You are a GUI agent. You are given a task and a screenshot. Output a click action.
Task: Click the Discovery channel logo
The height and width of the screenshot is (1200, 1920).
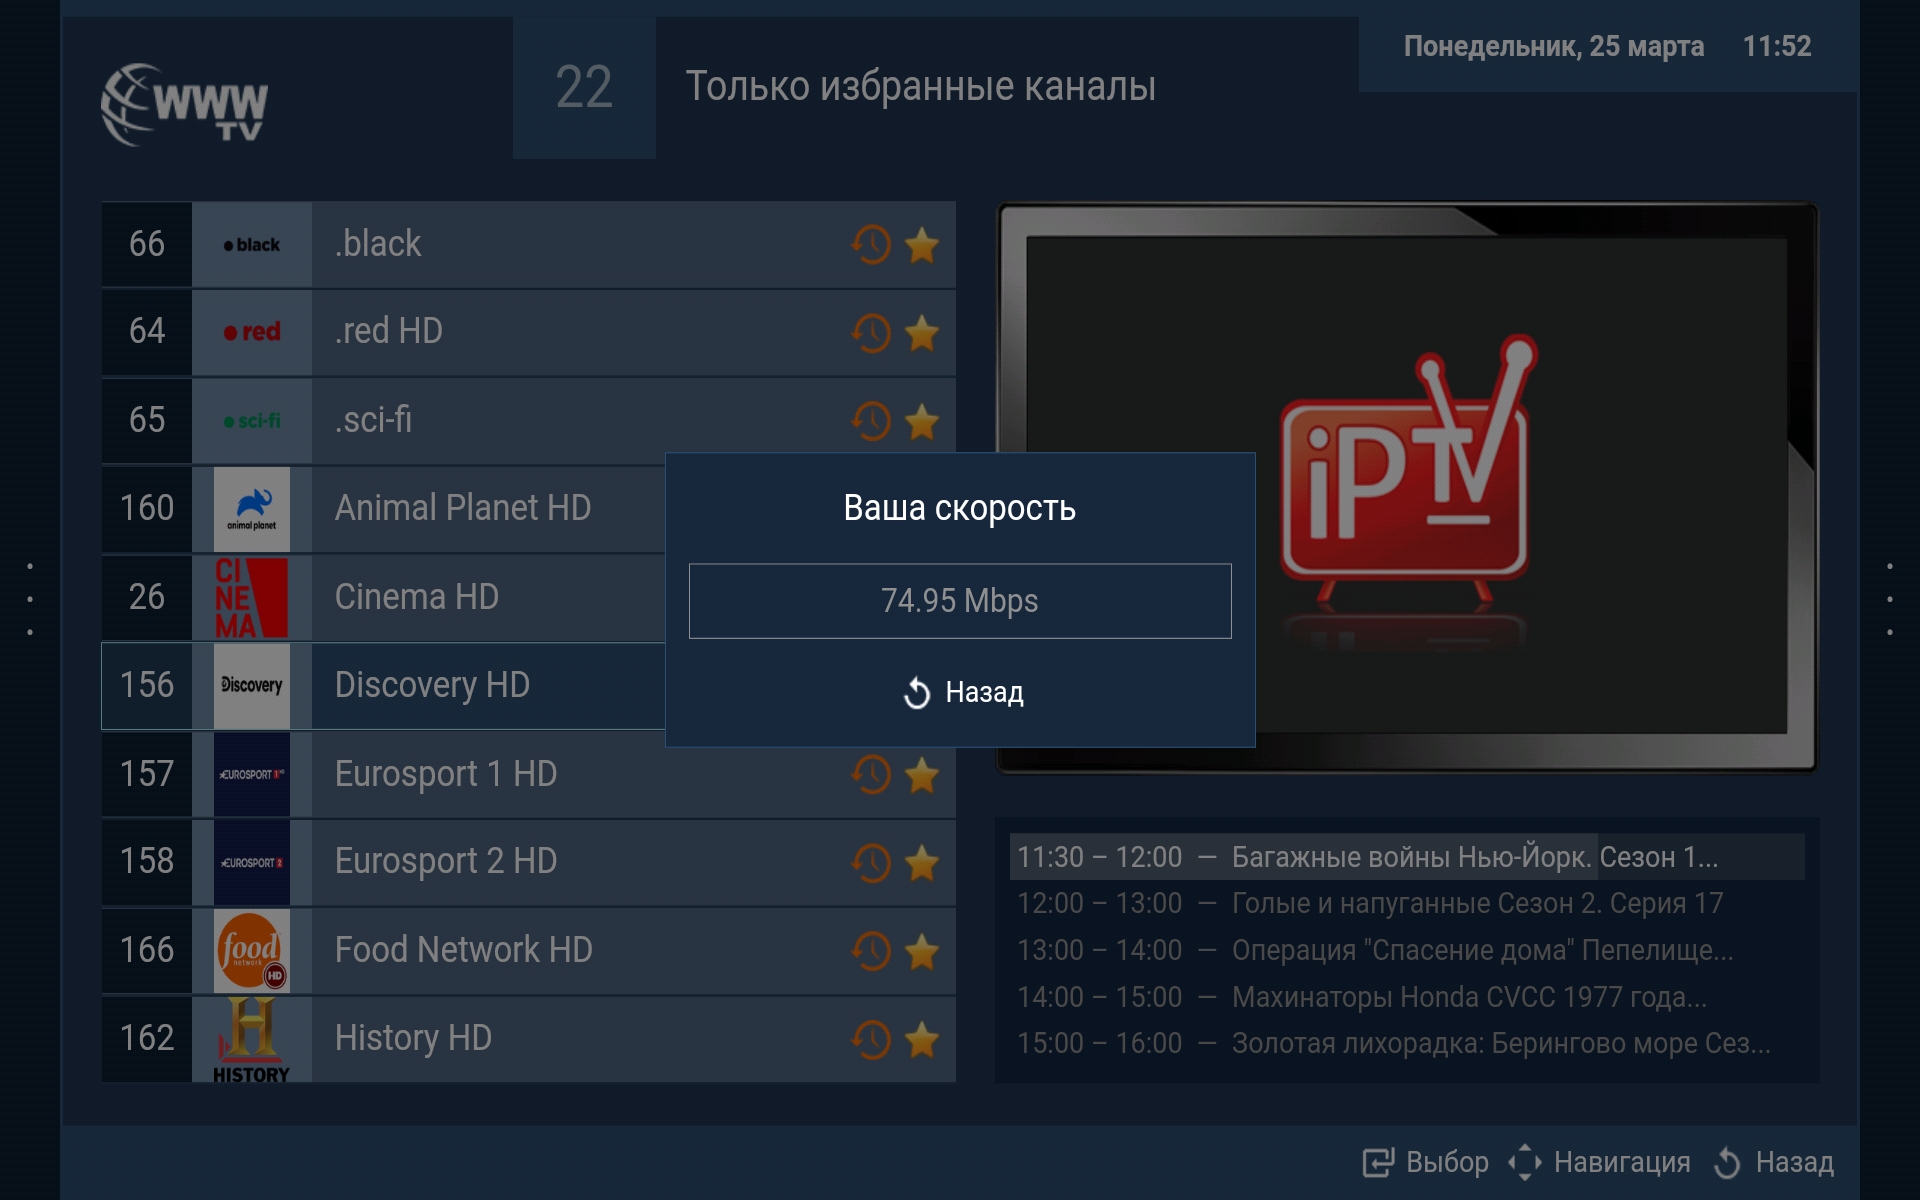point(252,685)
